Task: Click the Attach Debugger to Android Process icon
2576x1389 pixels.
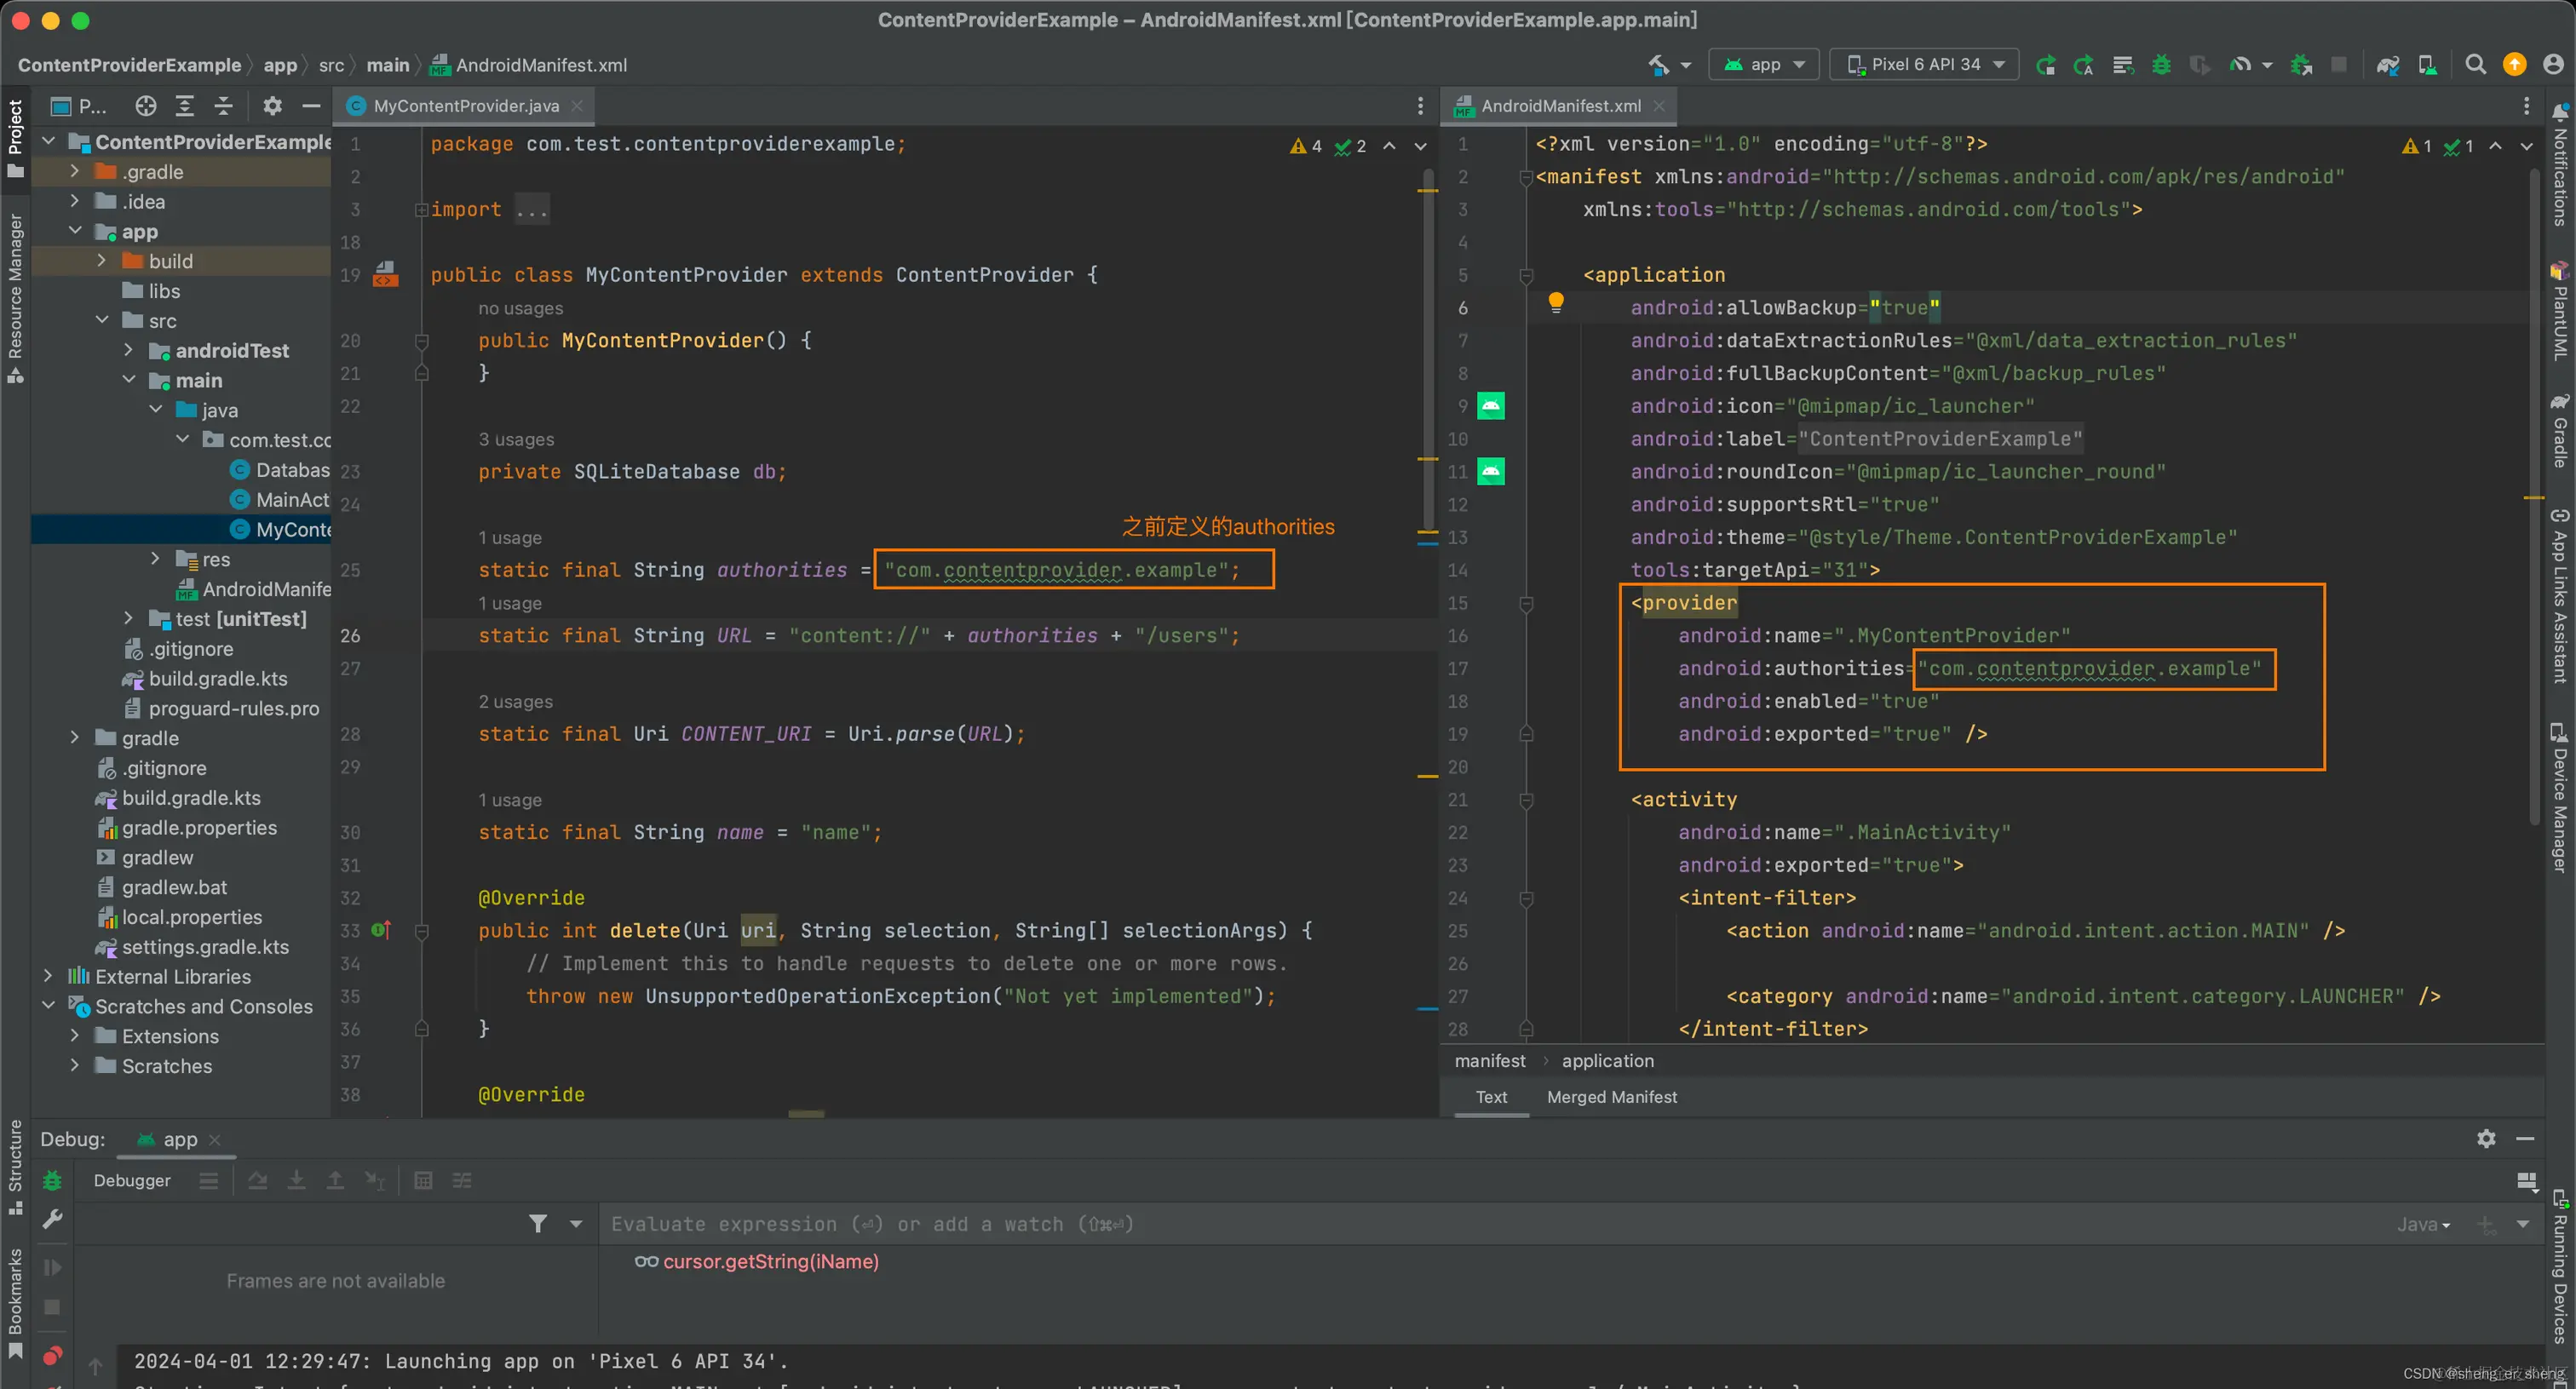Action: 2301,65
